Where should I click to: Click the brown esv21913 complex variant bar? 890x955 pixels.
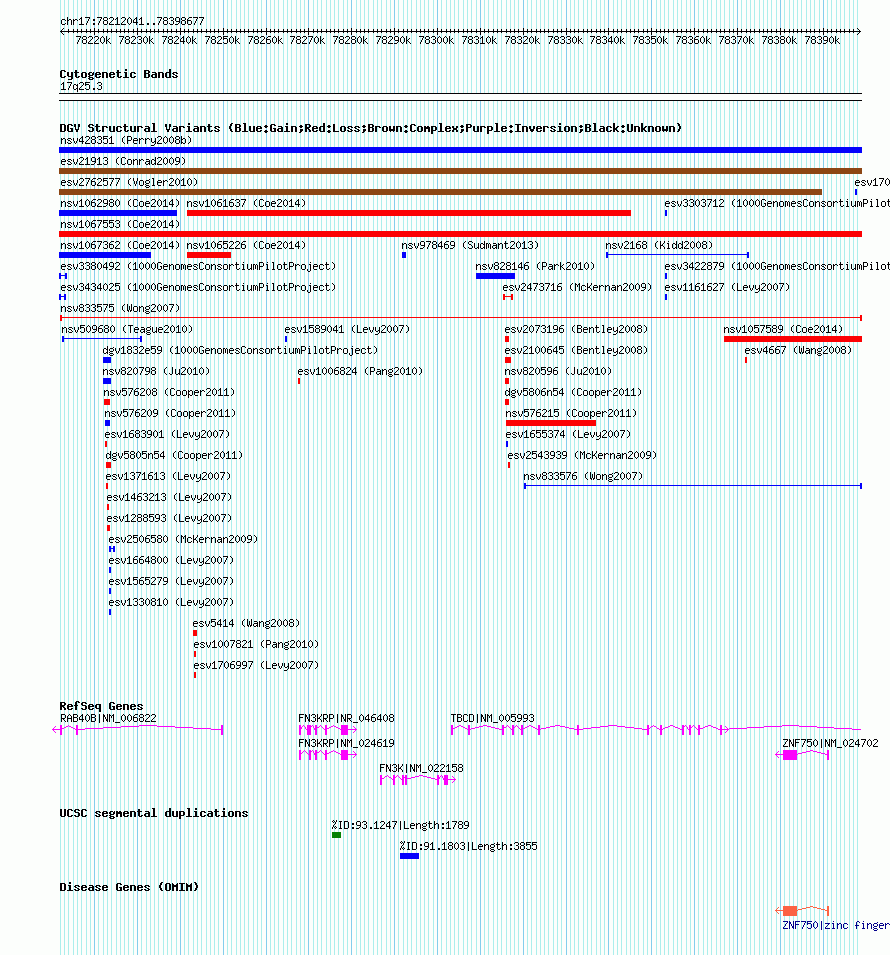click(461, 171)
